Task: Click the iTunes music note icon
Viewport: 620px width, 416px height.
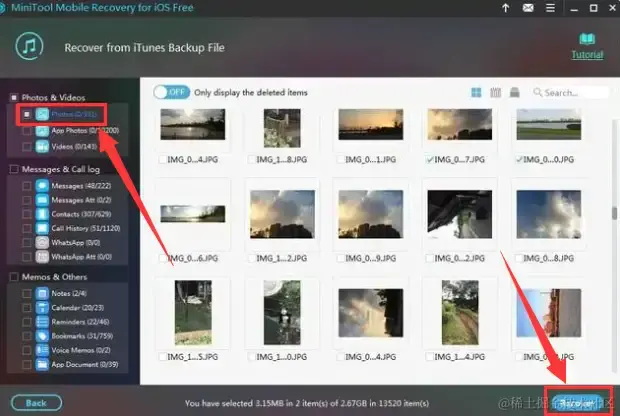Action: tap(29, 46)
